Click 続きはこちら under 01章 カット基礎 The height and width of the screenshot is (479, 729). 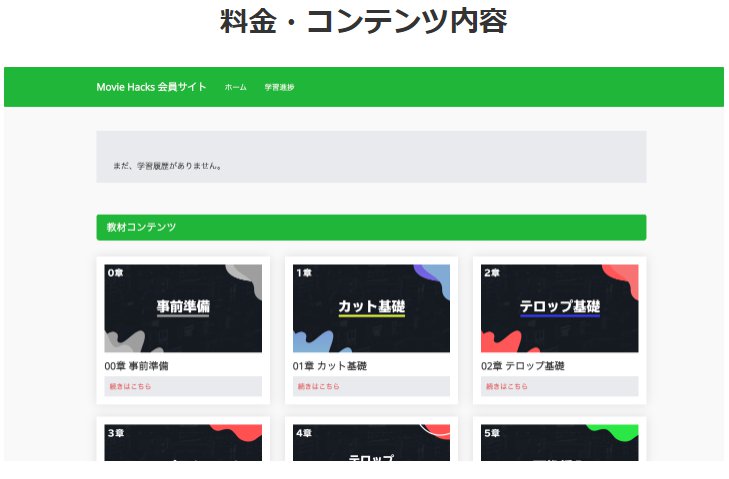pos(318,386)
